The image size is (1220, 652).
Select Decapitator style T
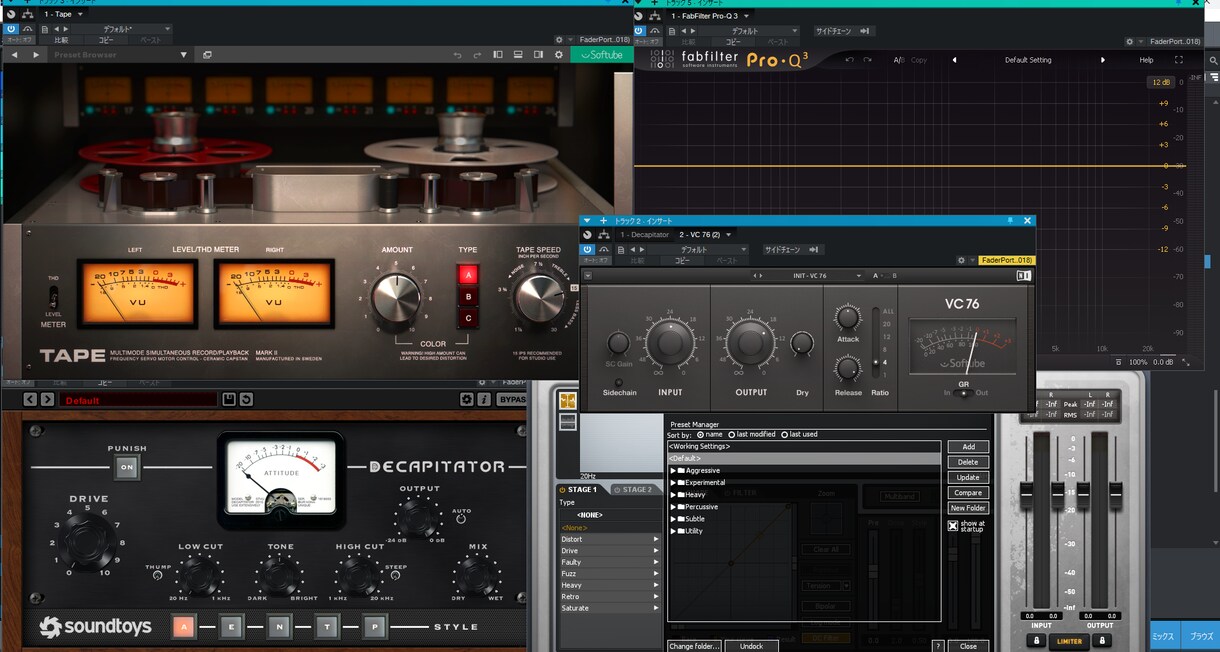326,627
